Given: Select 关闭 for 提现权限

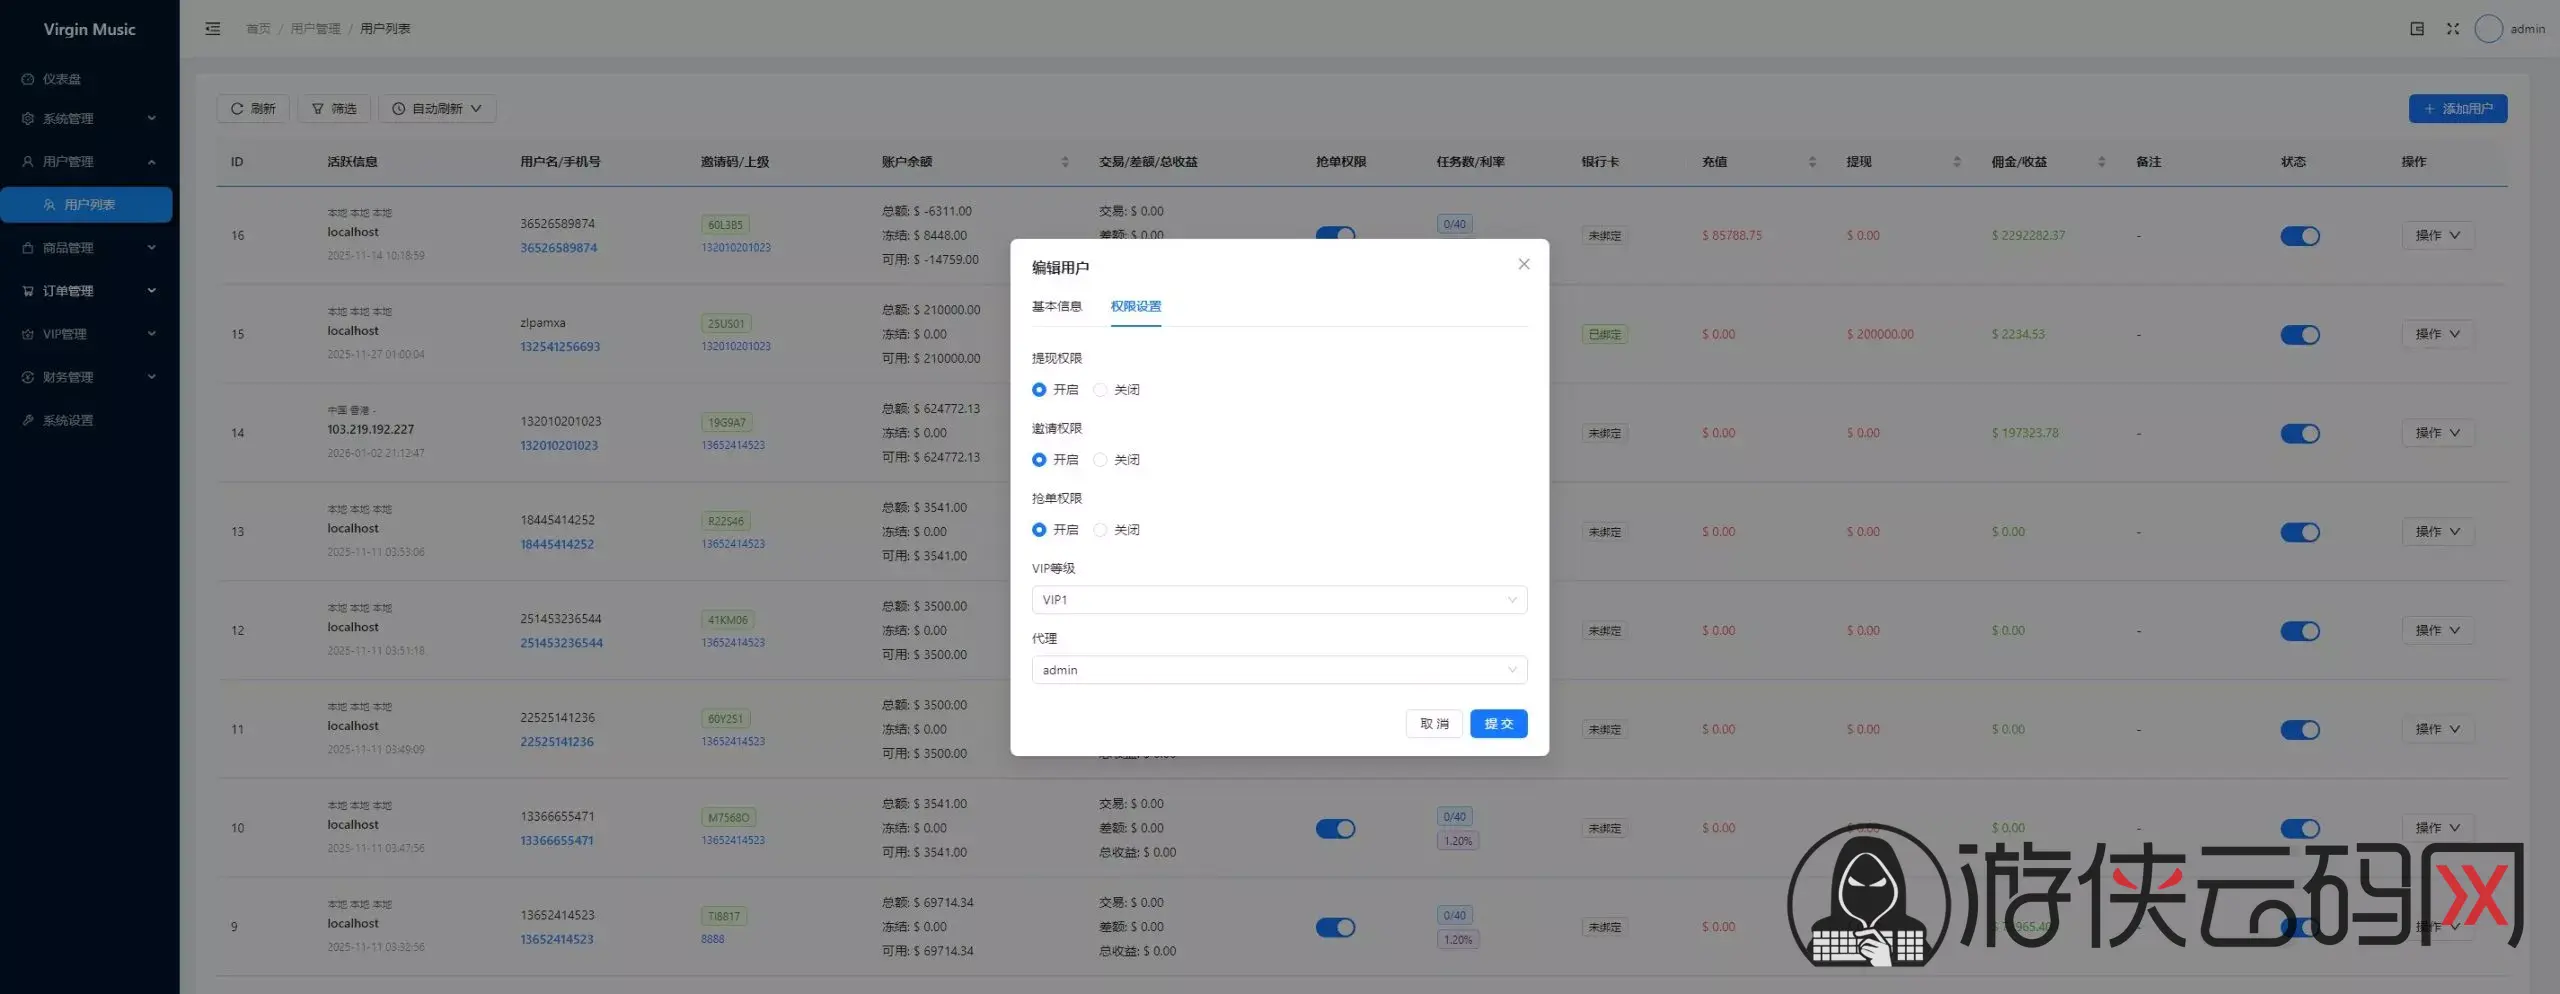Looking at the screenshot, I should click(x=1101, y=390).
